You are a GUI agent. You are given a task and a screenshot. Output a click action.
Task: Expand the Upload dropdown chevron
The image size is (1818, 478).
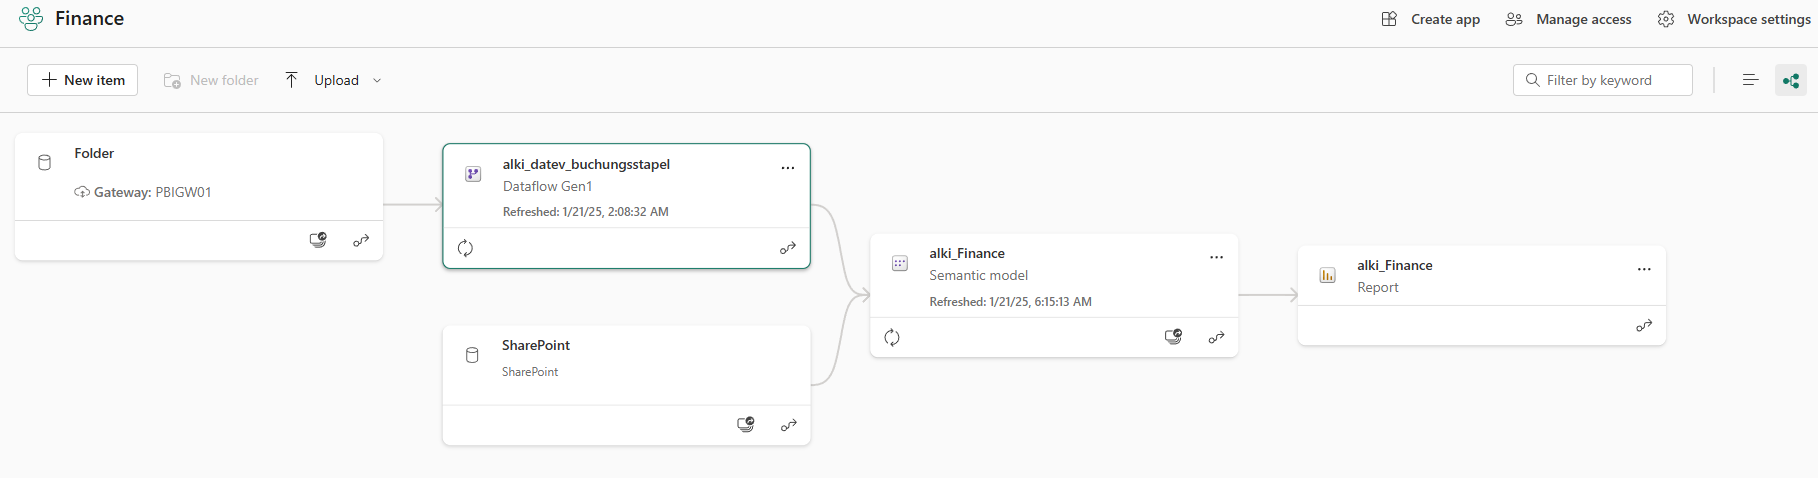(377, 80)
